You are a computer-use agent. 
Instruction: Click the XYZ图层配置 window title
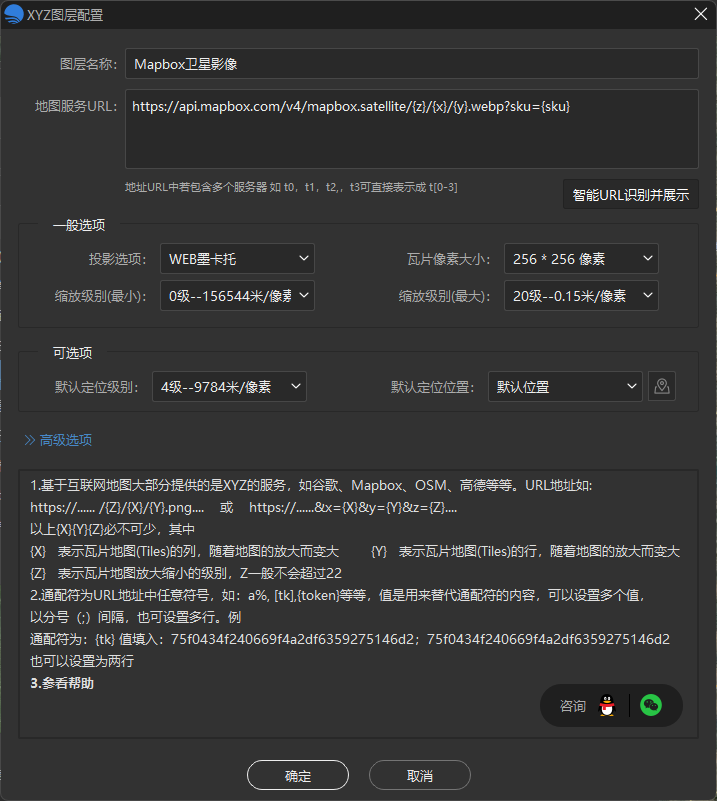65,15
